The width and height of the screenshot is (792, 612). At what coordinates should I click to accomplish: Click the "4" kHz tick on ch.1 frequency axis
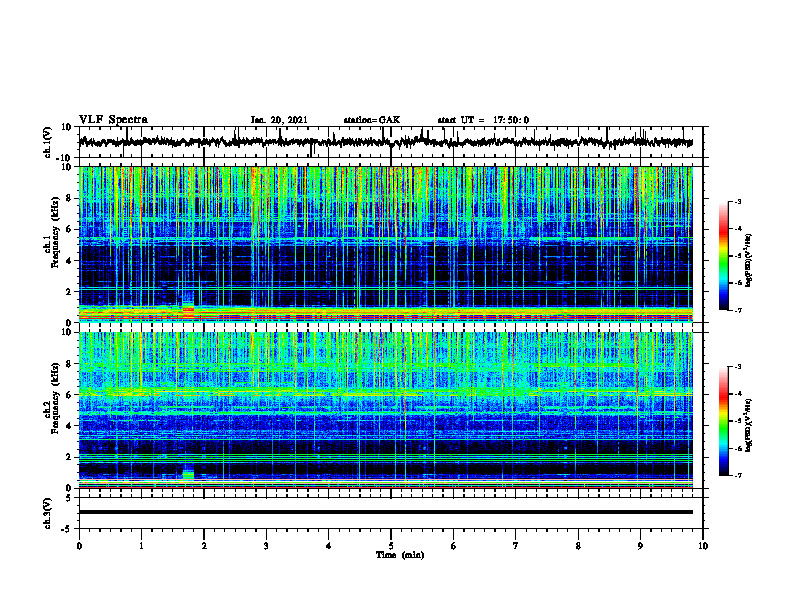(x=69, y=261)
